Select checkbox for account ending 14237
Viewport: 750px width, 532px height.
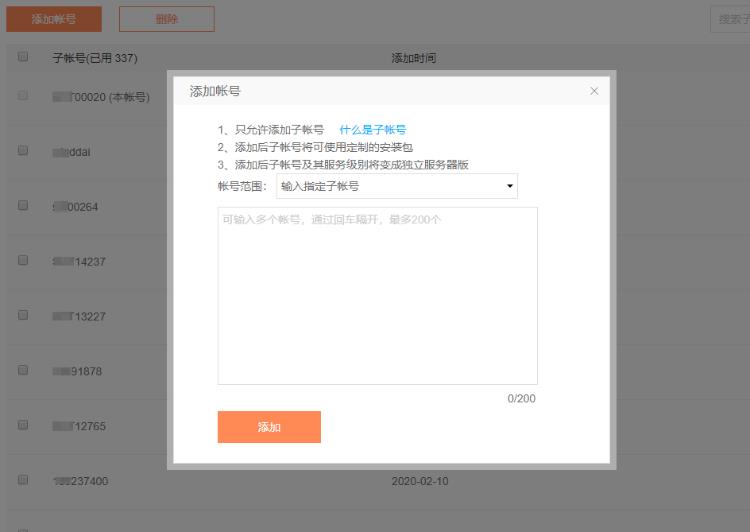22,260
